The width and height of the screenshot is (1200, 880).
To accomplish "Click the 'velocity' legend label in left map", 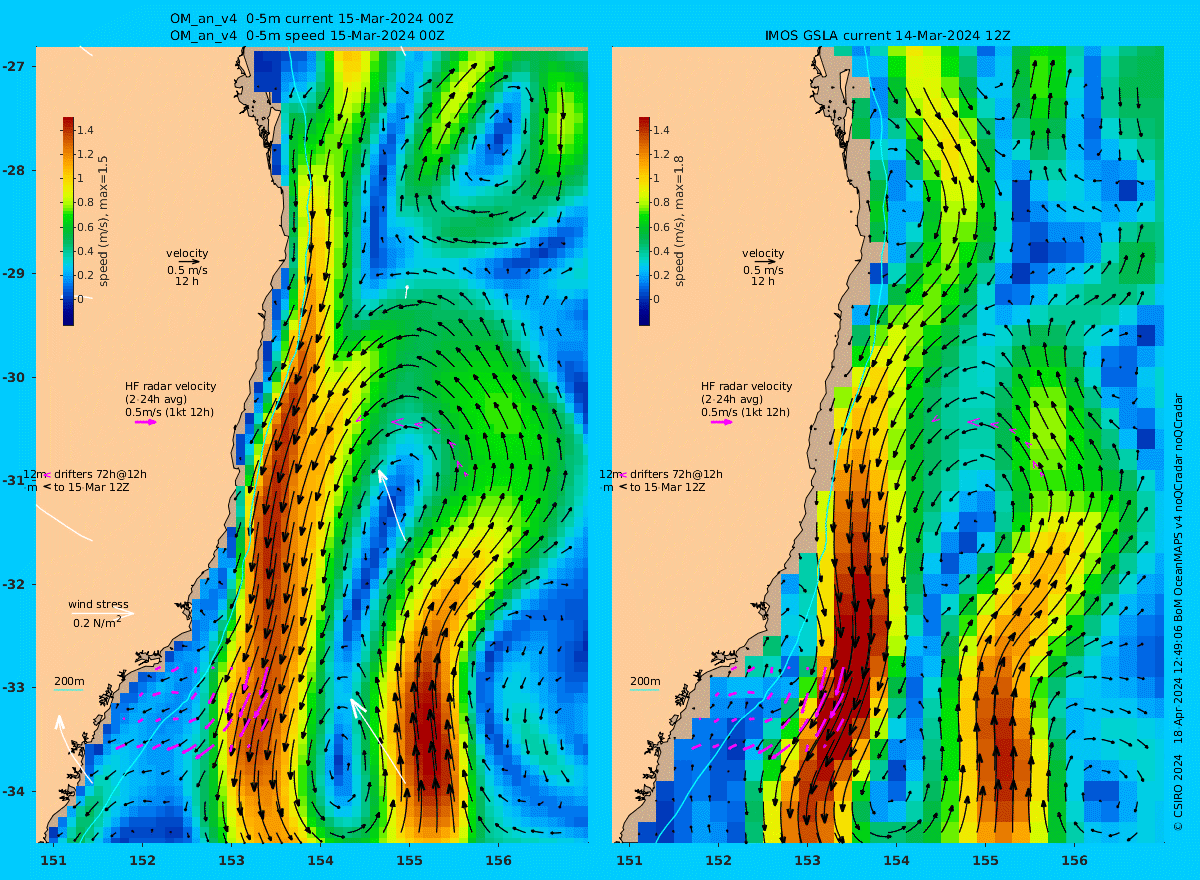I will point(187,253).
